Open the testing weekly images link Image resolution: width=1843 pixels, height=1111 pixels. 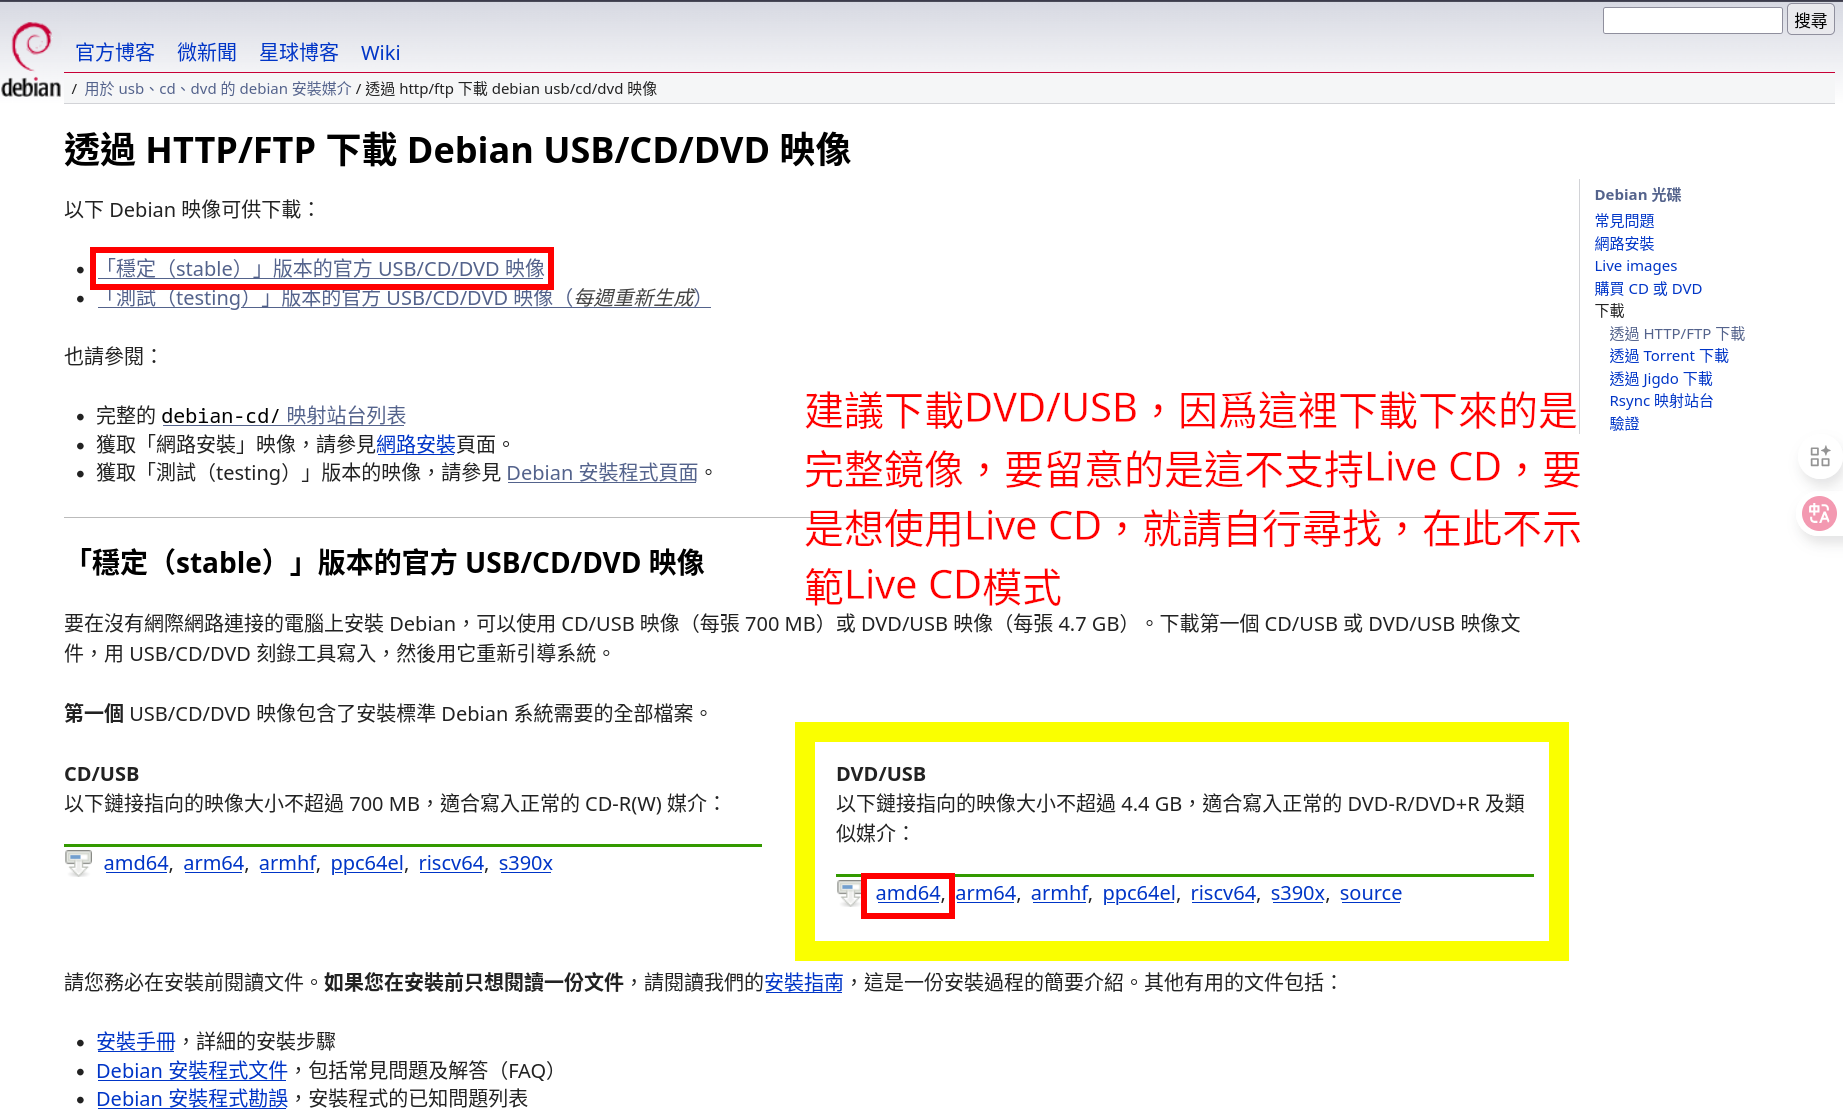click(x=404, y=298)
